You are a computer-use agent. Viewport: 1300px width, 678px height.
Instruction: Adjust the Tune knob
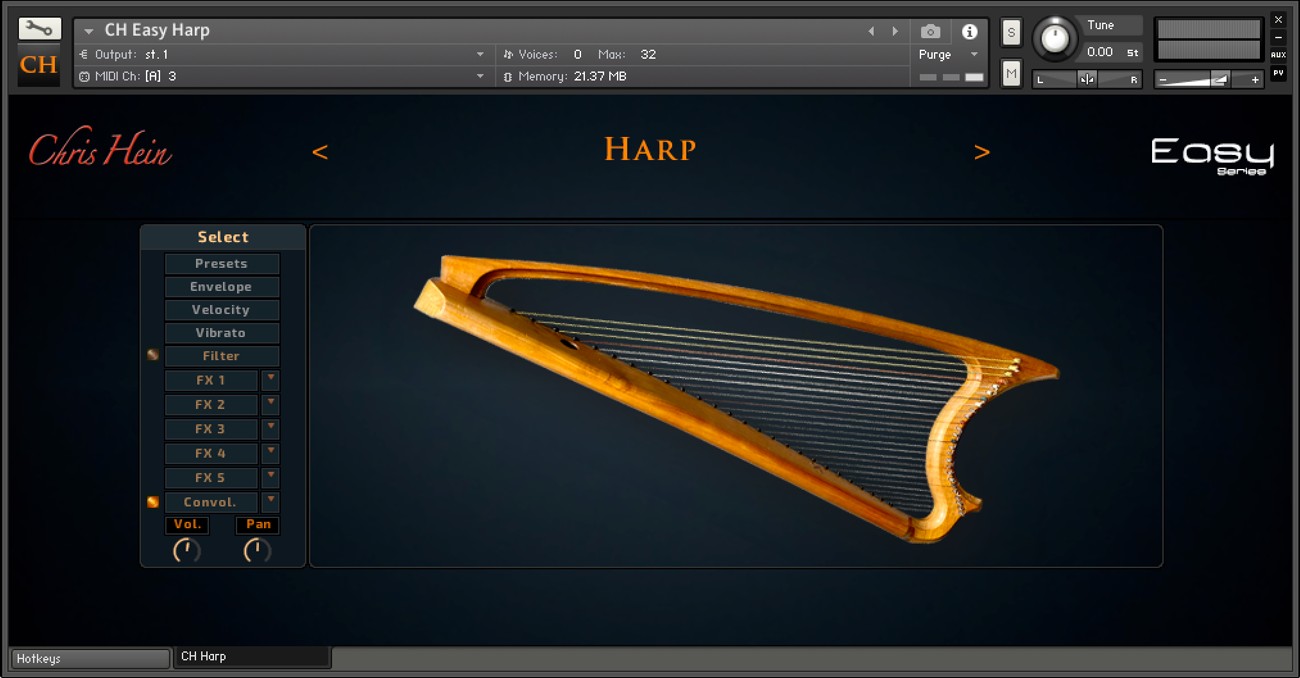pyautogui.click(x=1054, y=39)
